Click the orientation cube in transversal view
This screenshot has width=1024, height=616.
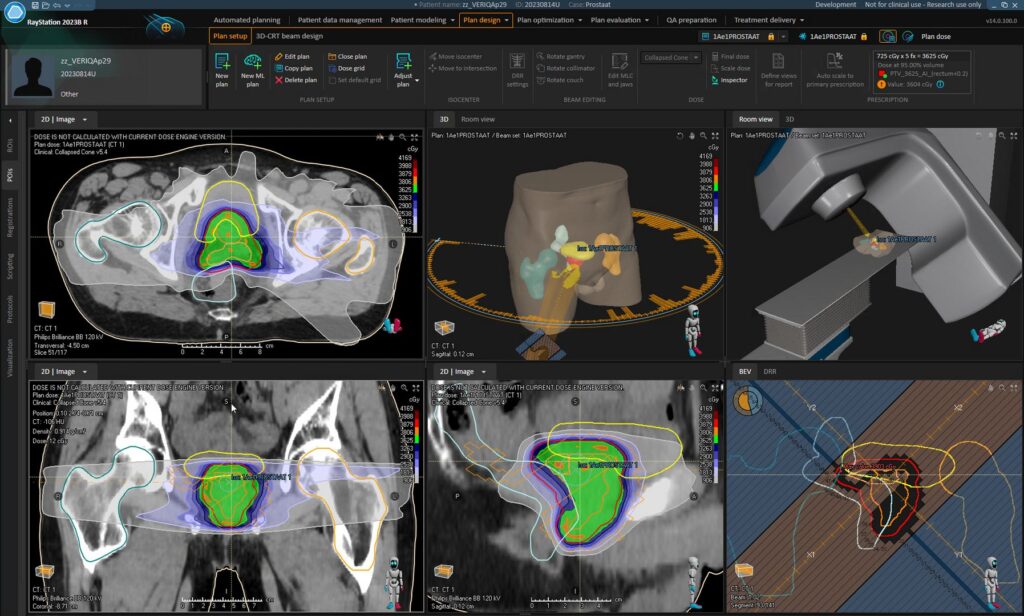(x=46, y=311)
